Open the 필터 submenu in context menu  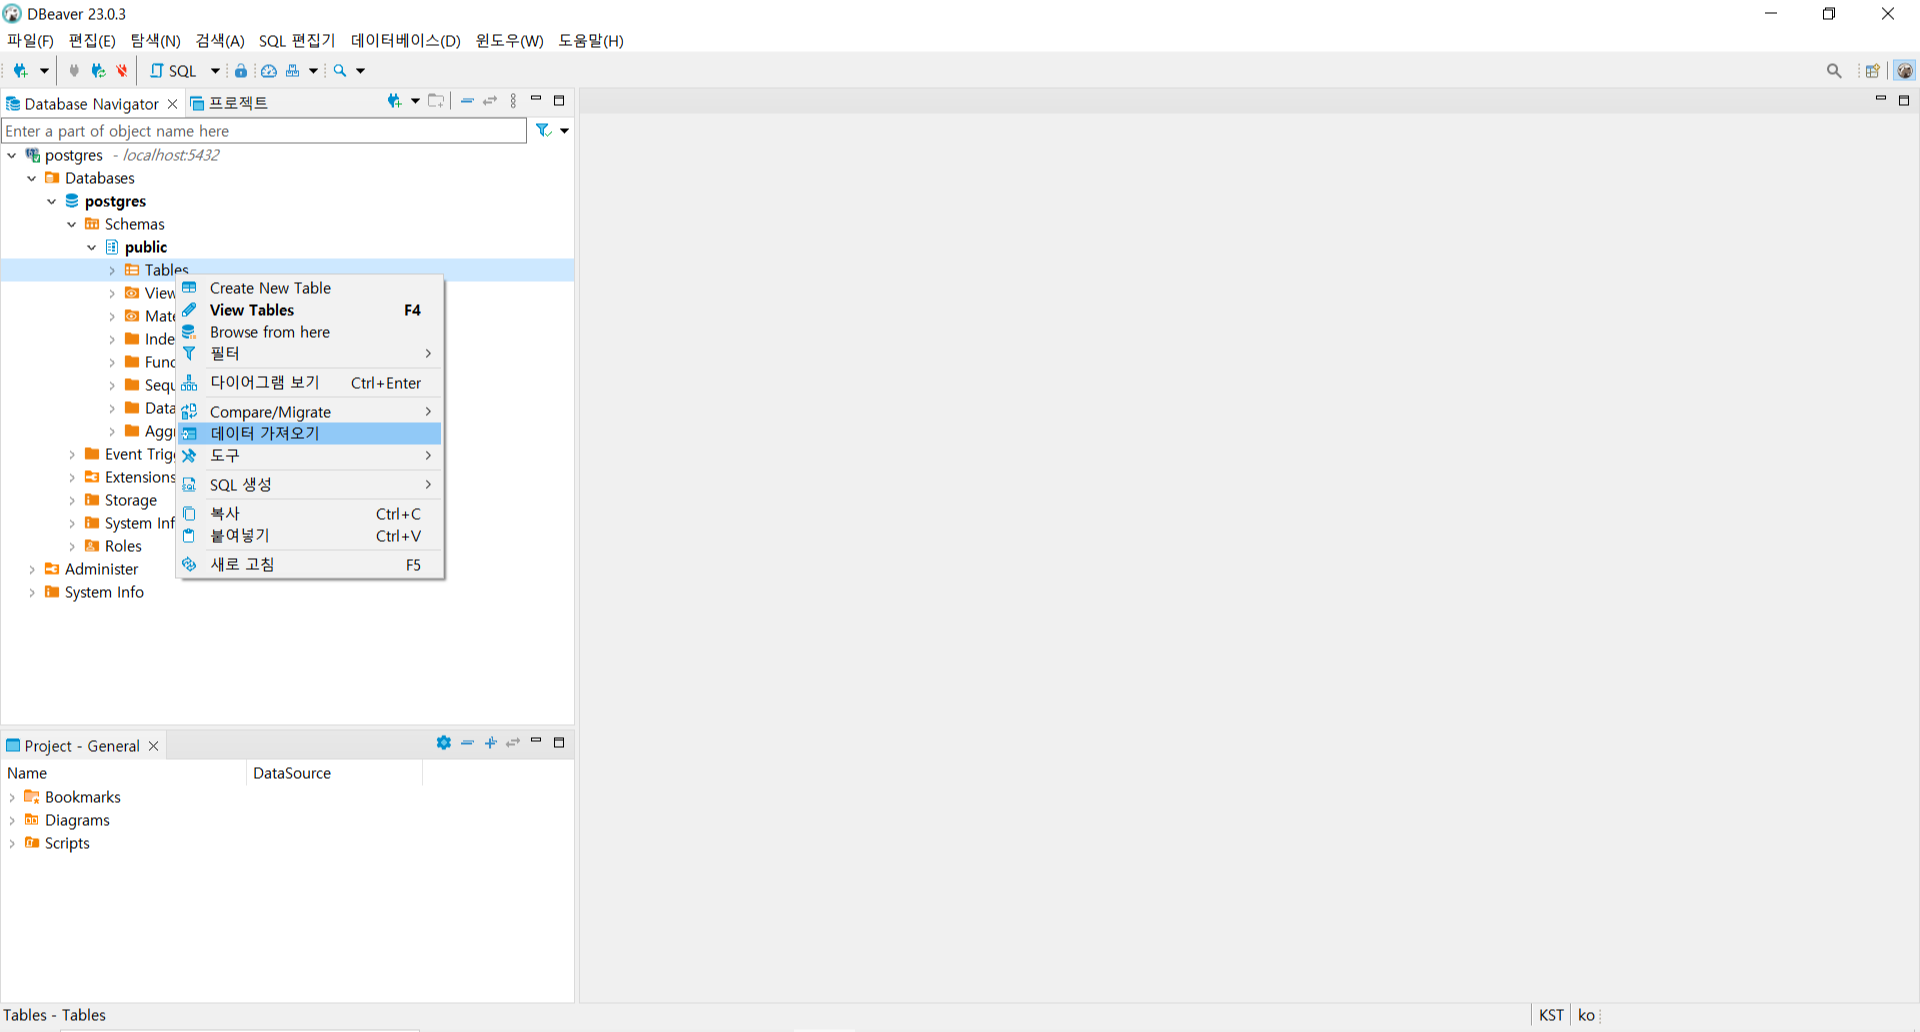[309, 353]
